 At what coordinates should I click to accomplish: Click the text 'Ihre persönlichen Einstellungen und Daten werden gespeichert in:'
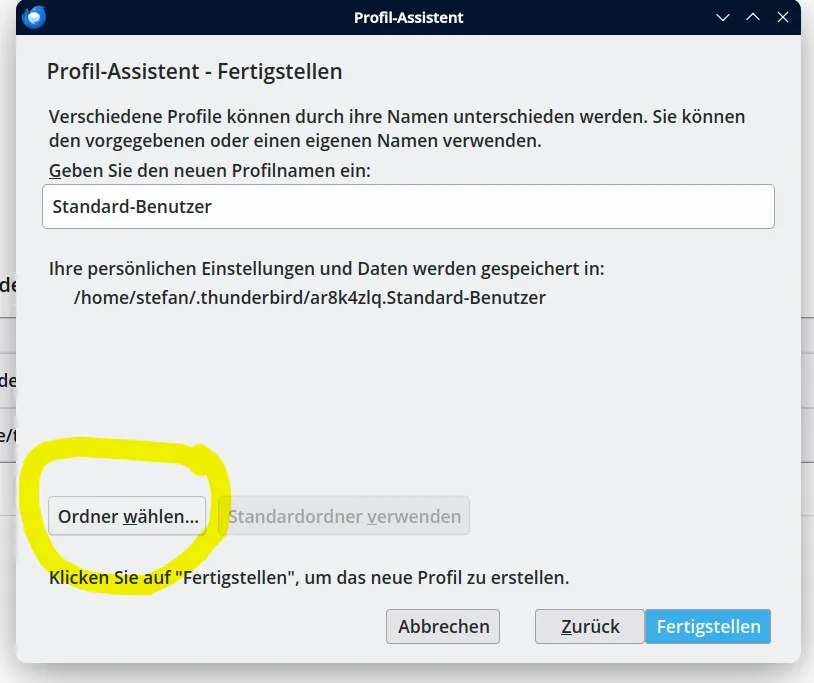[327, 269]
